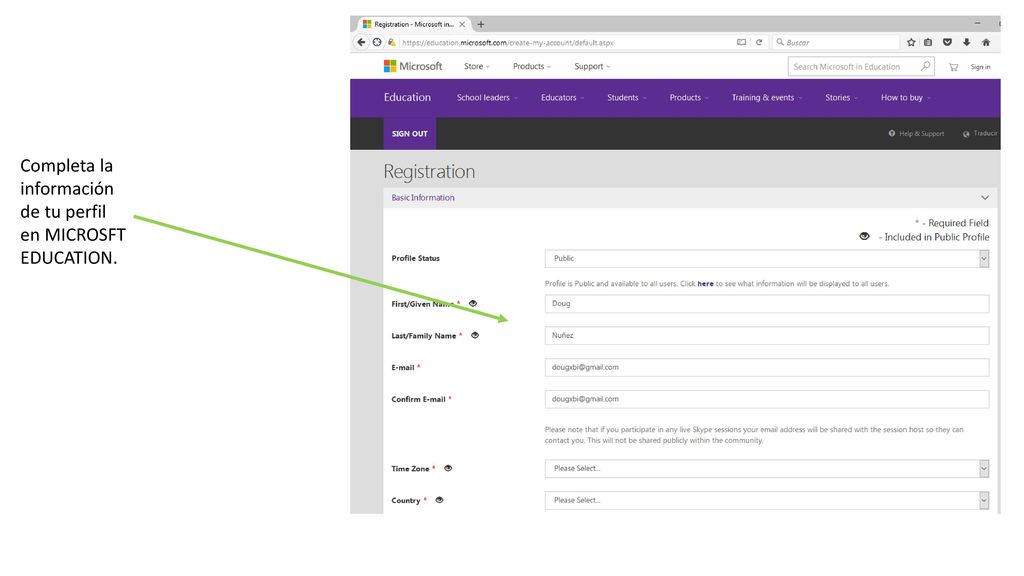Click the Microsoft logo
The image size is (1024, 576).
pyautogui.click(x=413, y=66)
